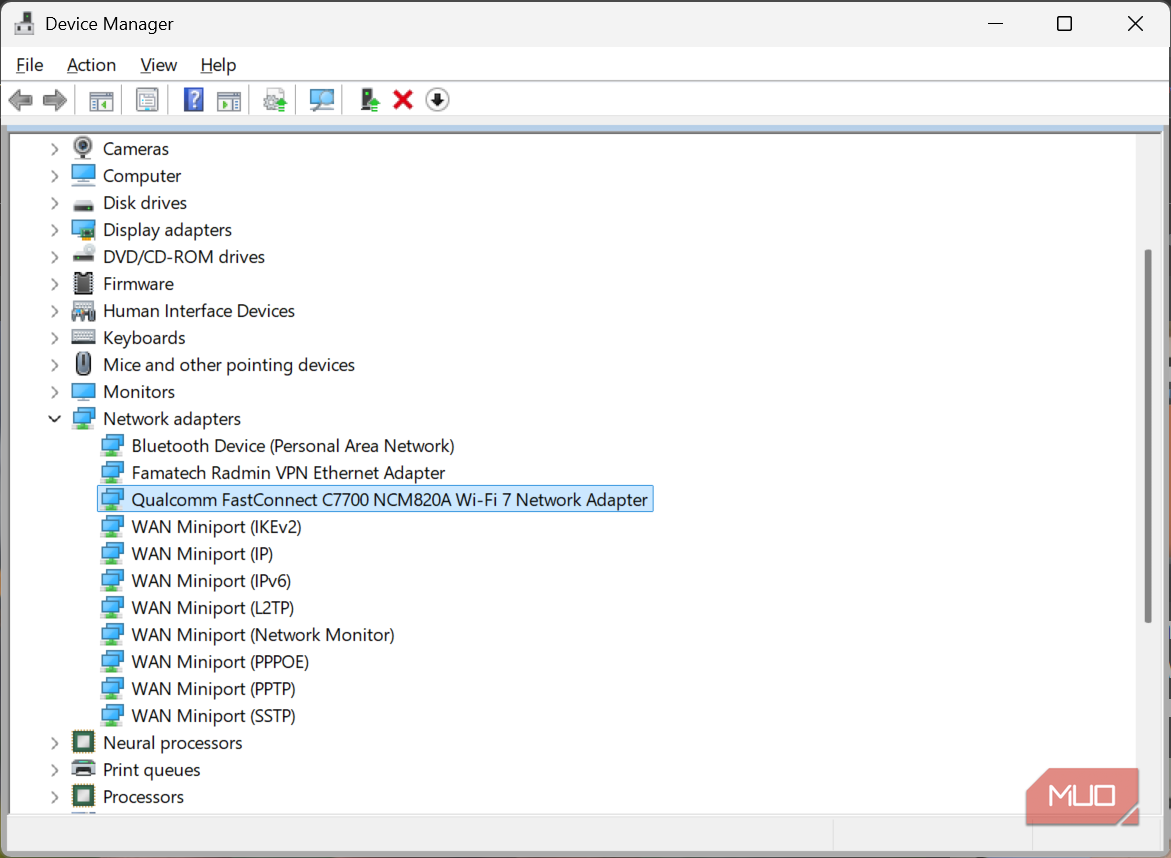1171x858 pixels.
Task: Click the Update driver toolbar icon
Action: coord(275,100)
